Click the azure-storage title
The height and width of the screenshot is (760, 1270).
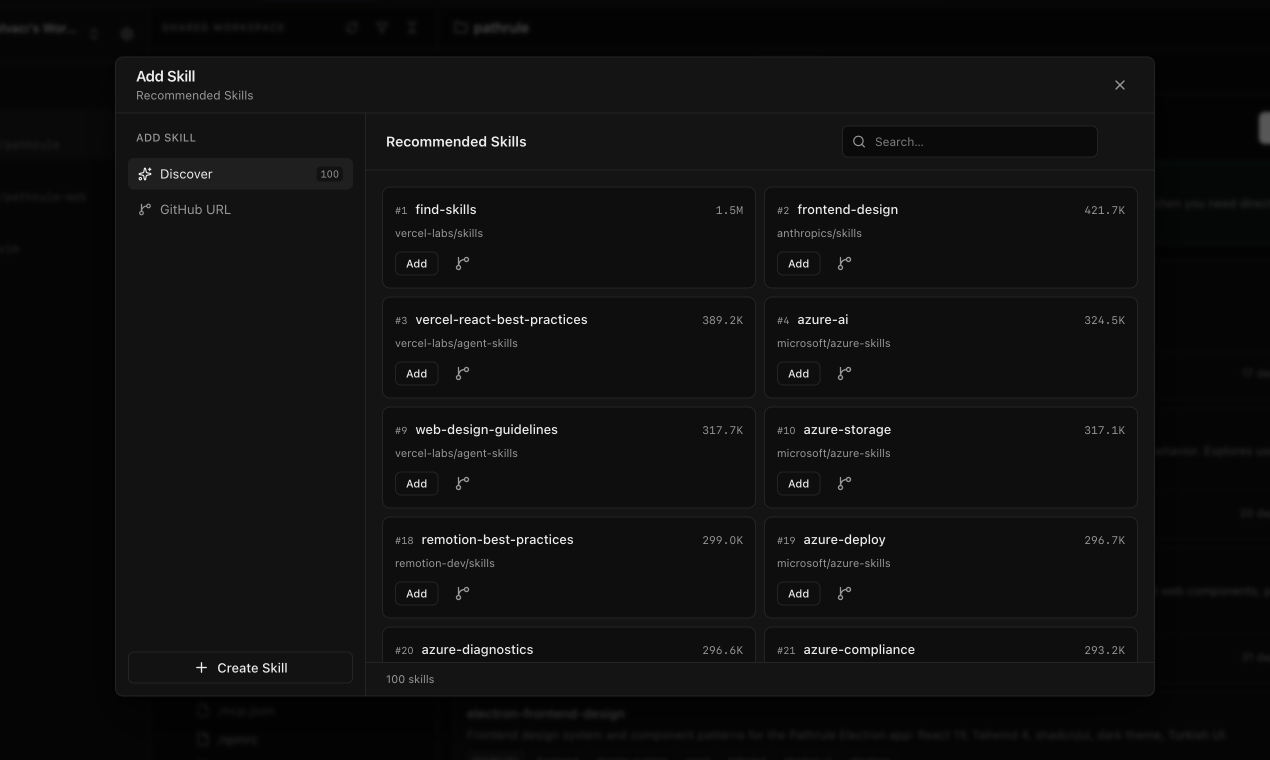click(847, 430)
